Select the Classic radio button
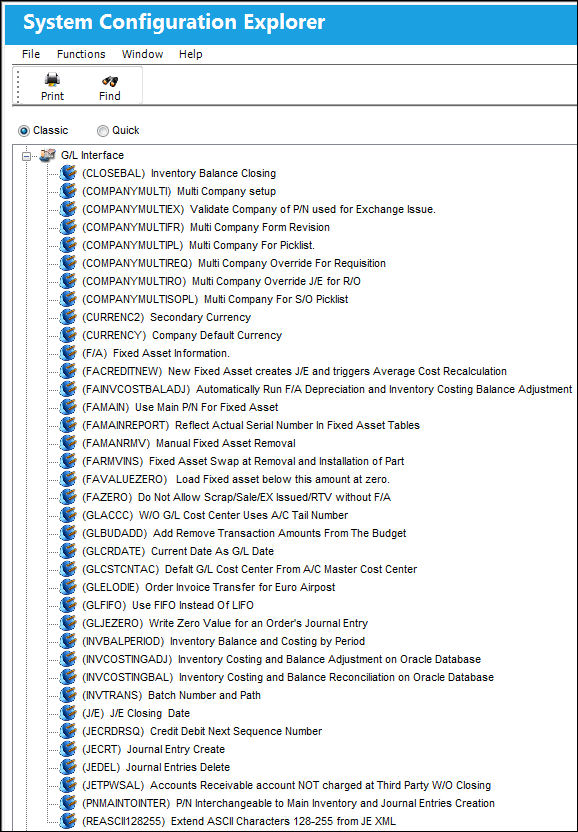The image size is (578, 832). [24, 131]
